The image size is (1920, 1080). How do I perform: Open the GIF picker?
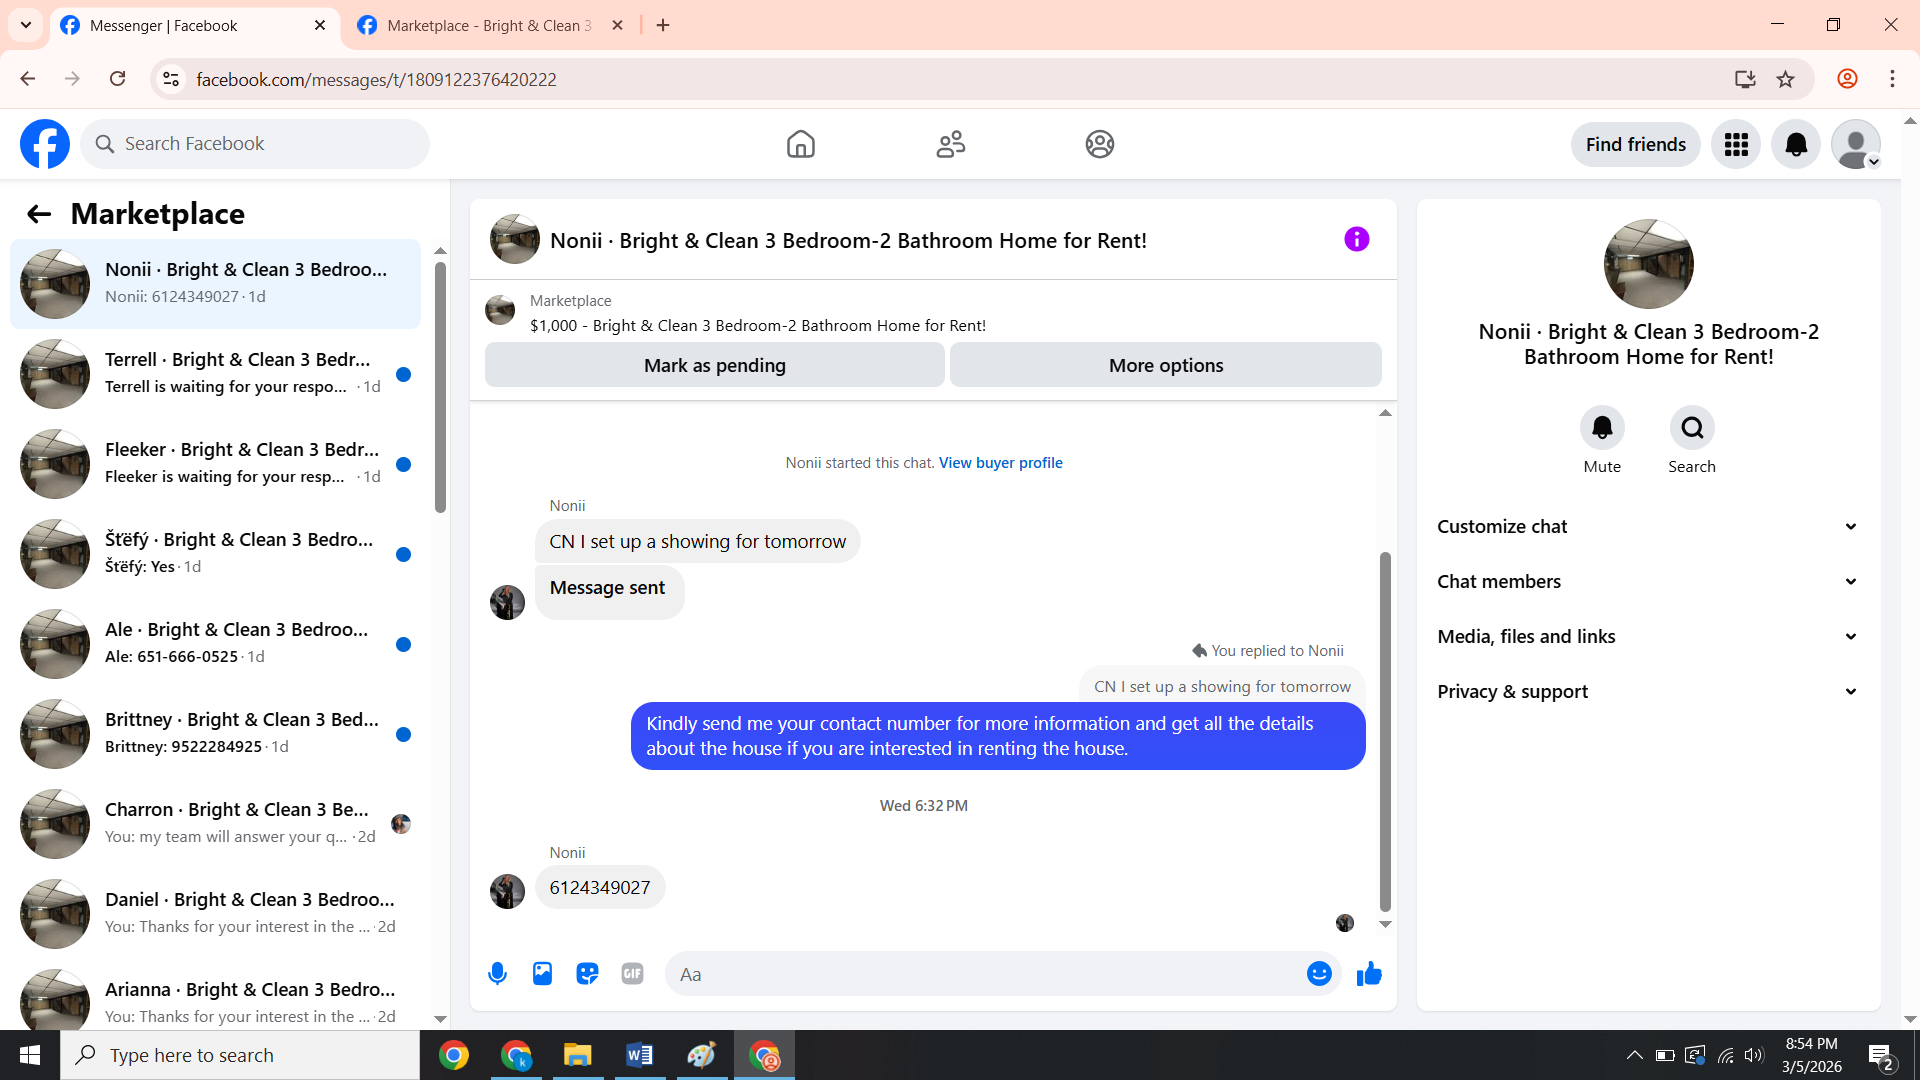[x=632, y=974]
